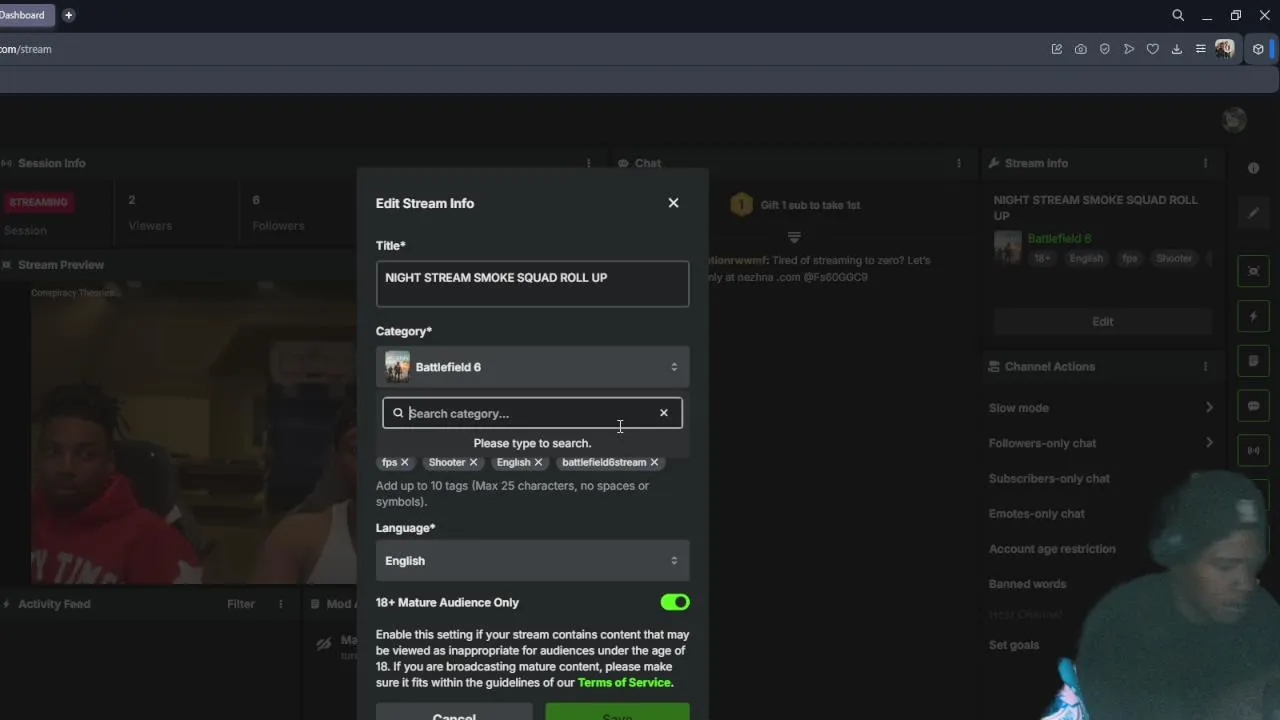Select Account age restriction action

(x=1052, y=549)
